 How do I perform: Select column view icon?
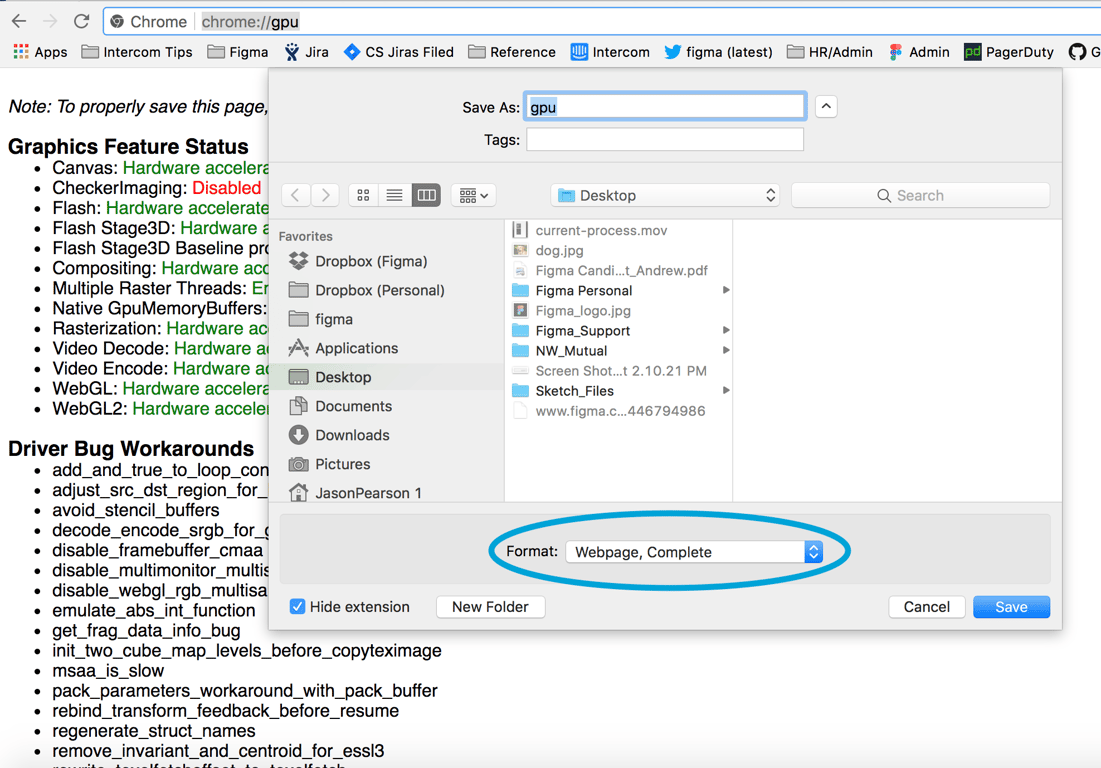[427, 196]
